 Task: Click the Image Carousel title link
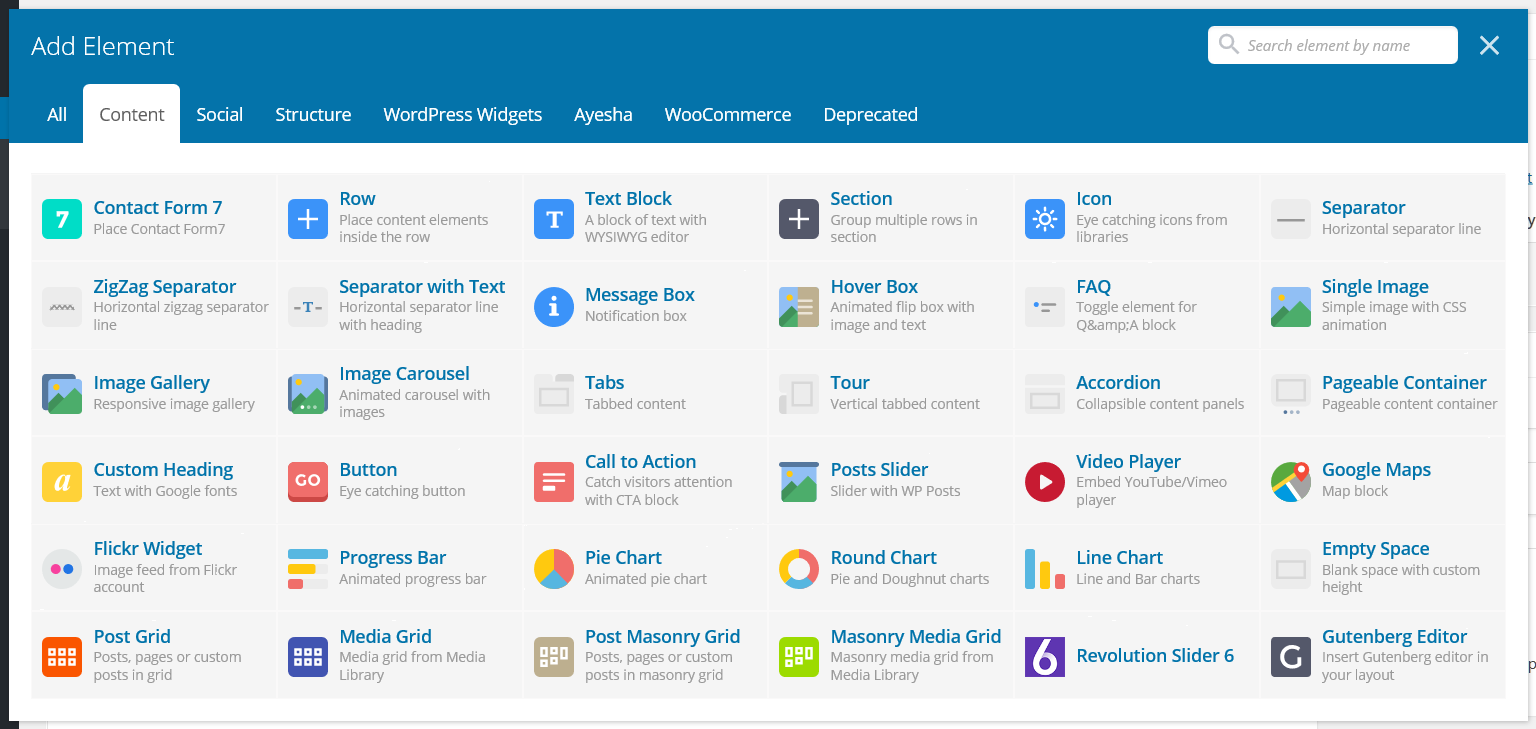(404, 374)
